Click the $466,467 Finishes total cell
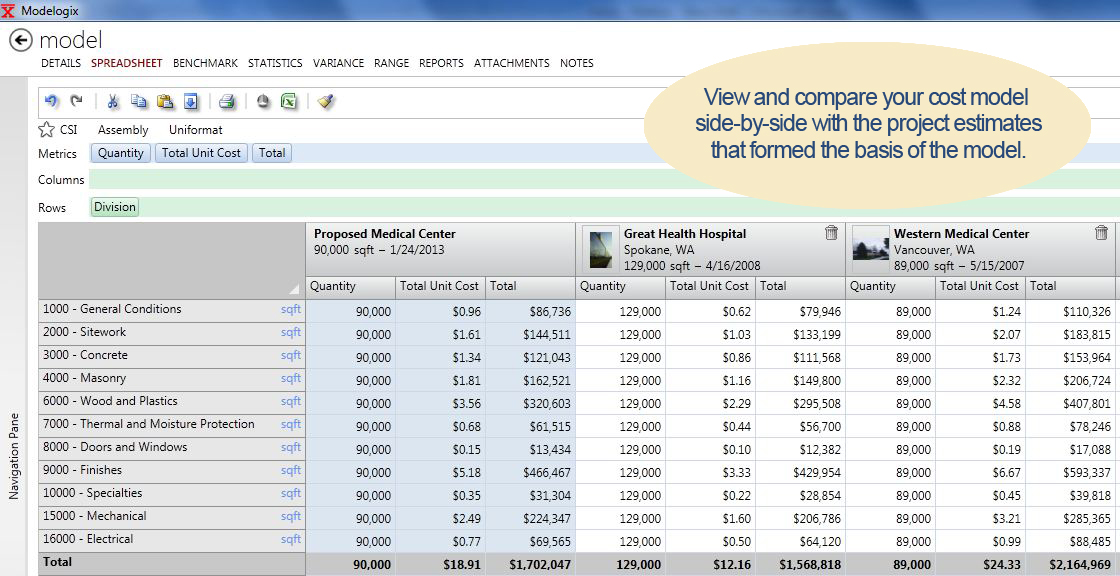The image size is (1120, 576). click(530, 472)
